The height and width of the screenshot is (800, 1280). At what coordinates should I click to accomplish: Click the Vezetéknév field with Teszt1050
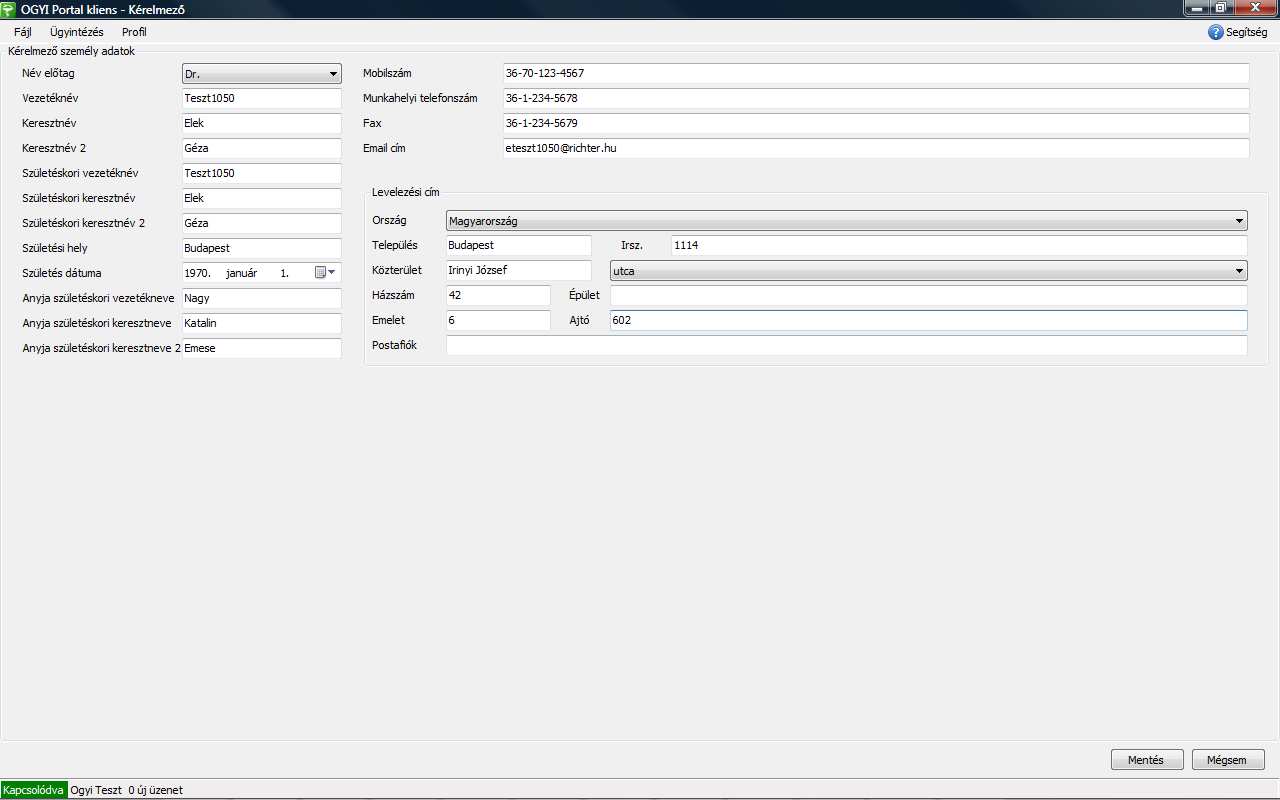click(262, 98)
